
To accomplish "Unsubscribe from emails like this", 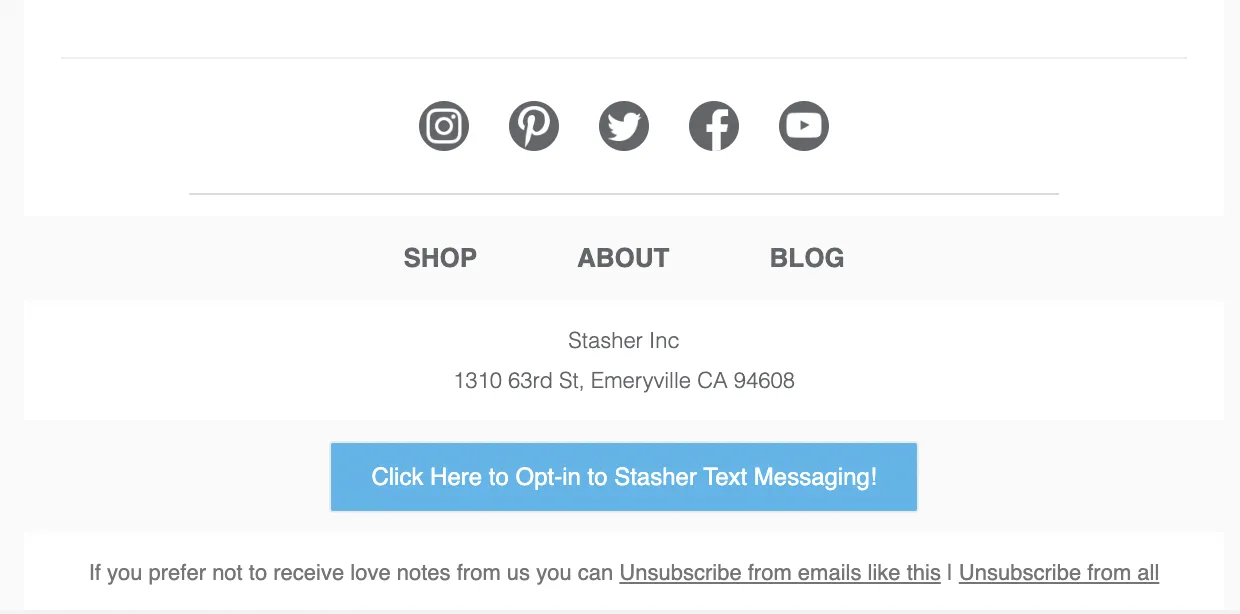I will tap(780, 573).
